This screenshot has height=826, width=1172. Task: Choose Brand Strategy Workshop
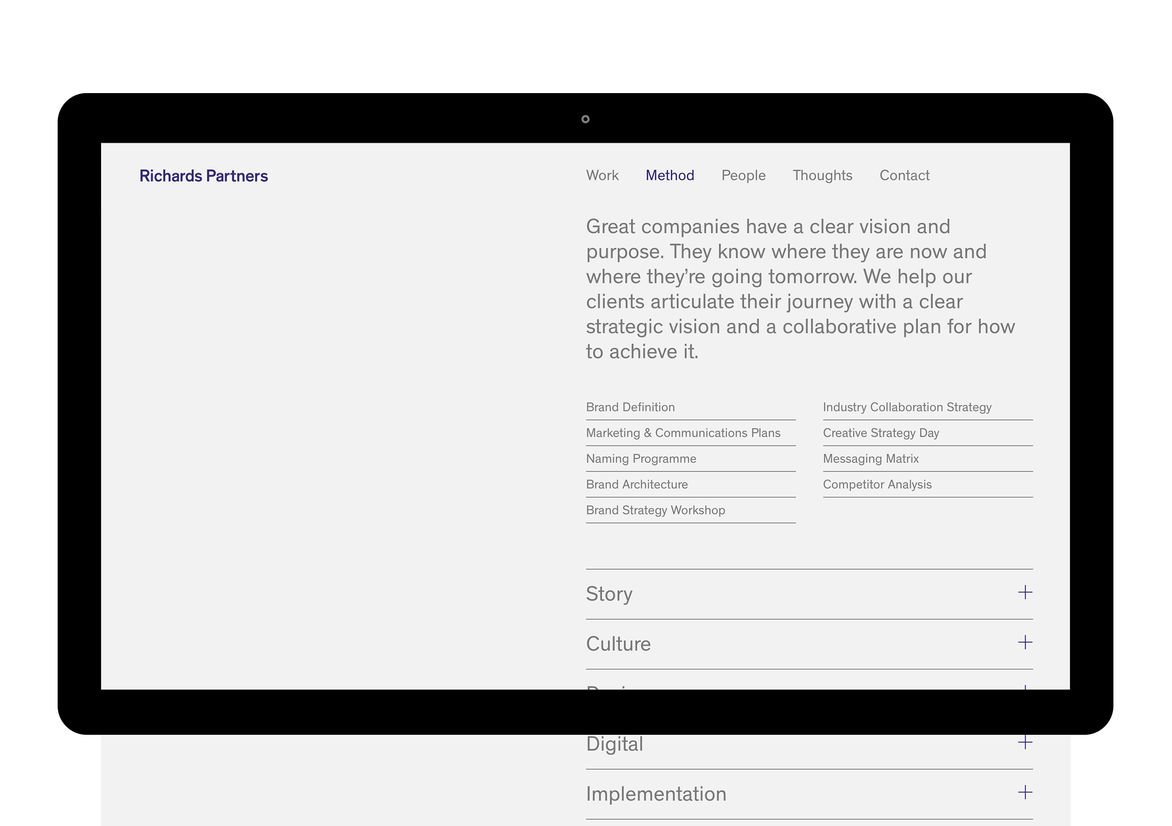[655, 510]
